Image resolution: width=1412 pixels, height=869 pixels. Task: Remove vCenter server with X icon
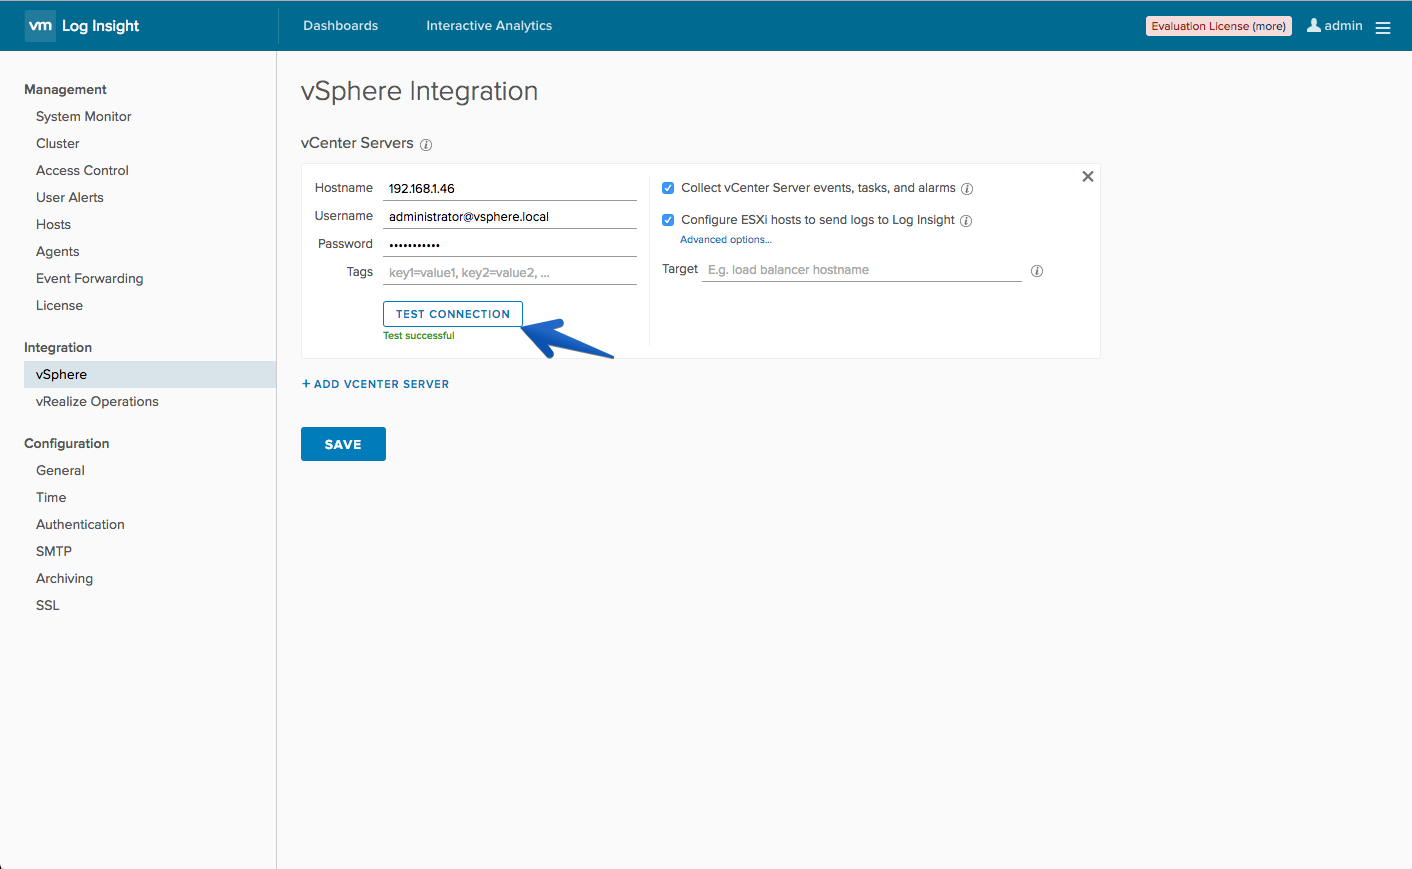[x=1088, y=177]
